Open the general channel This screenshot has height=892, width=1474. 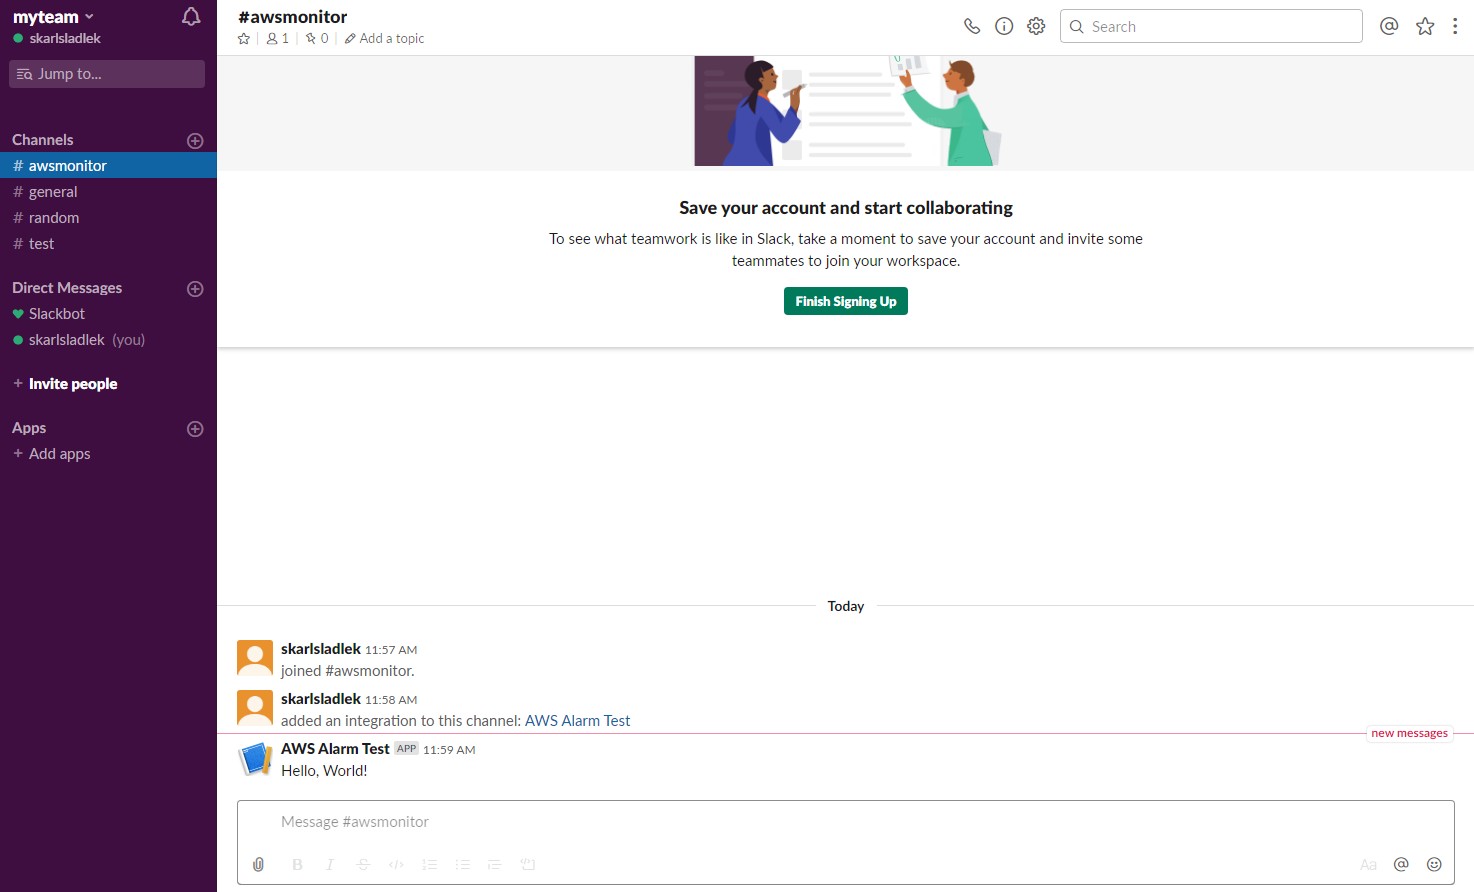click(x=108, y=192)
